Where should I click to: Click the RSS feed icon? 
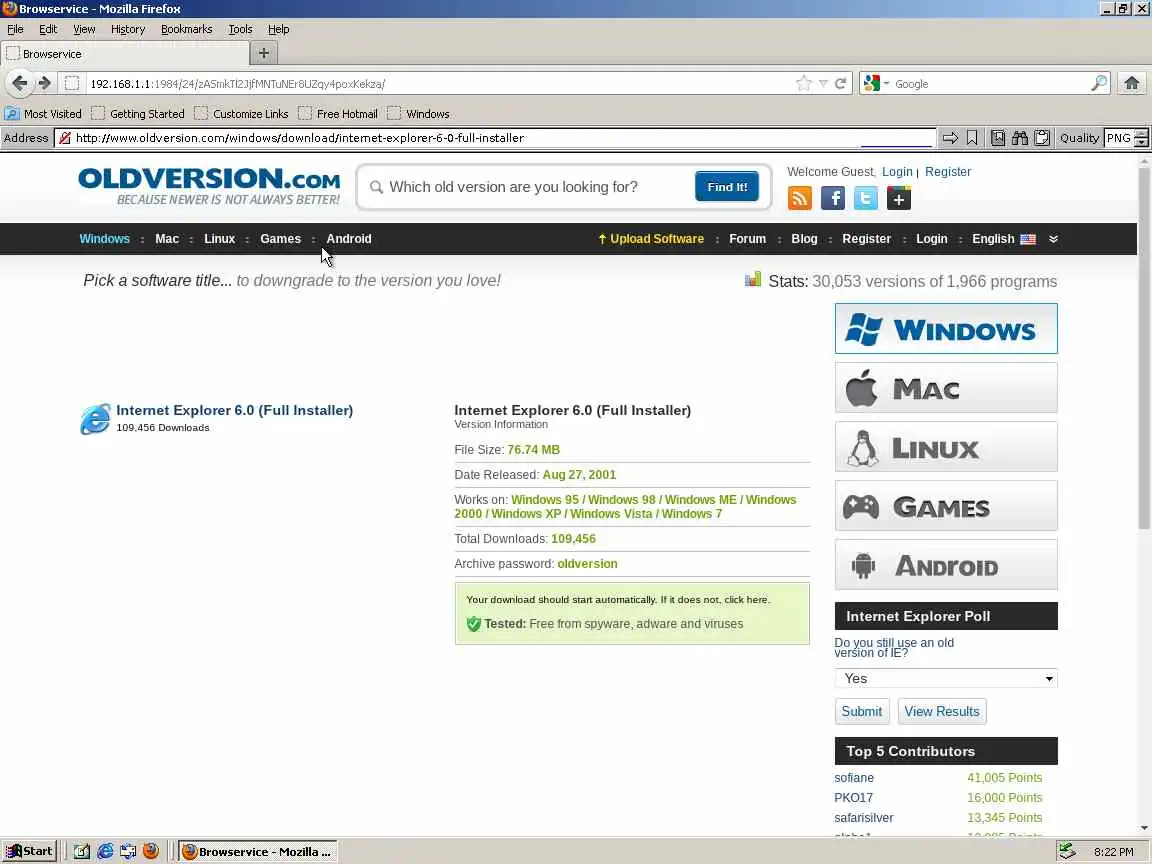[x=799, y=198]
